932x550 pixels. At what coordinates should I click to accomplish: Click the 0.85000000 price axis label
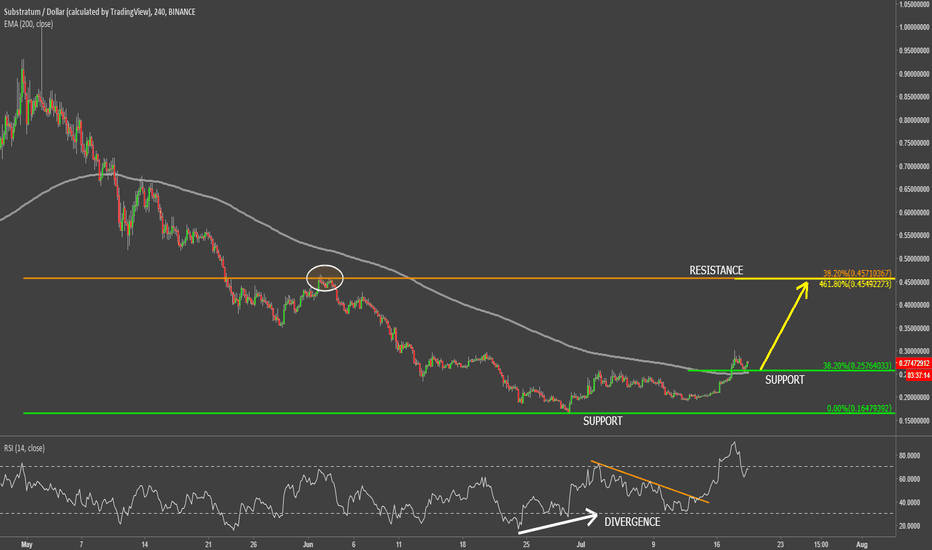(914, 97)
